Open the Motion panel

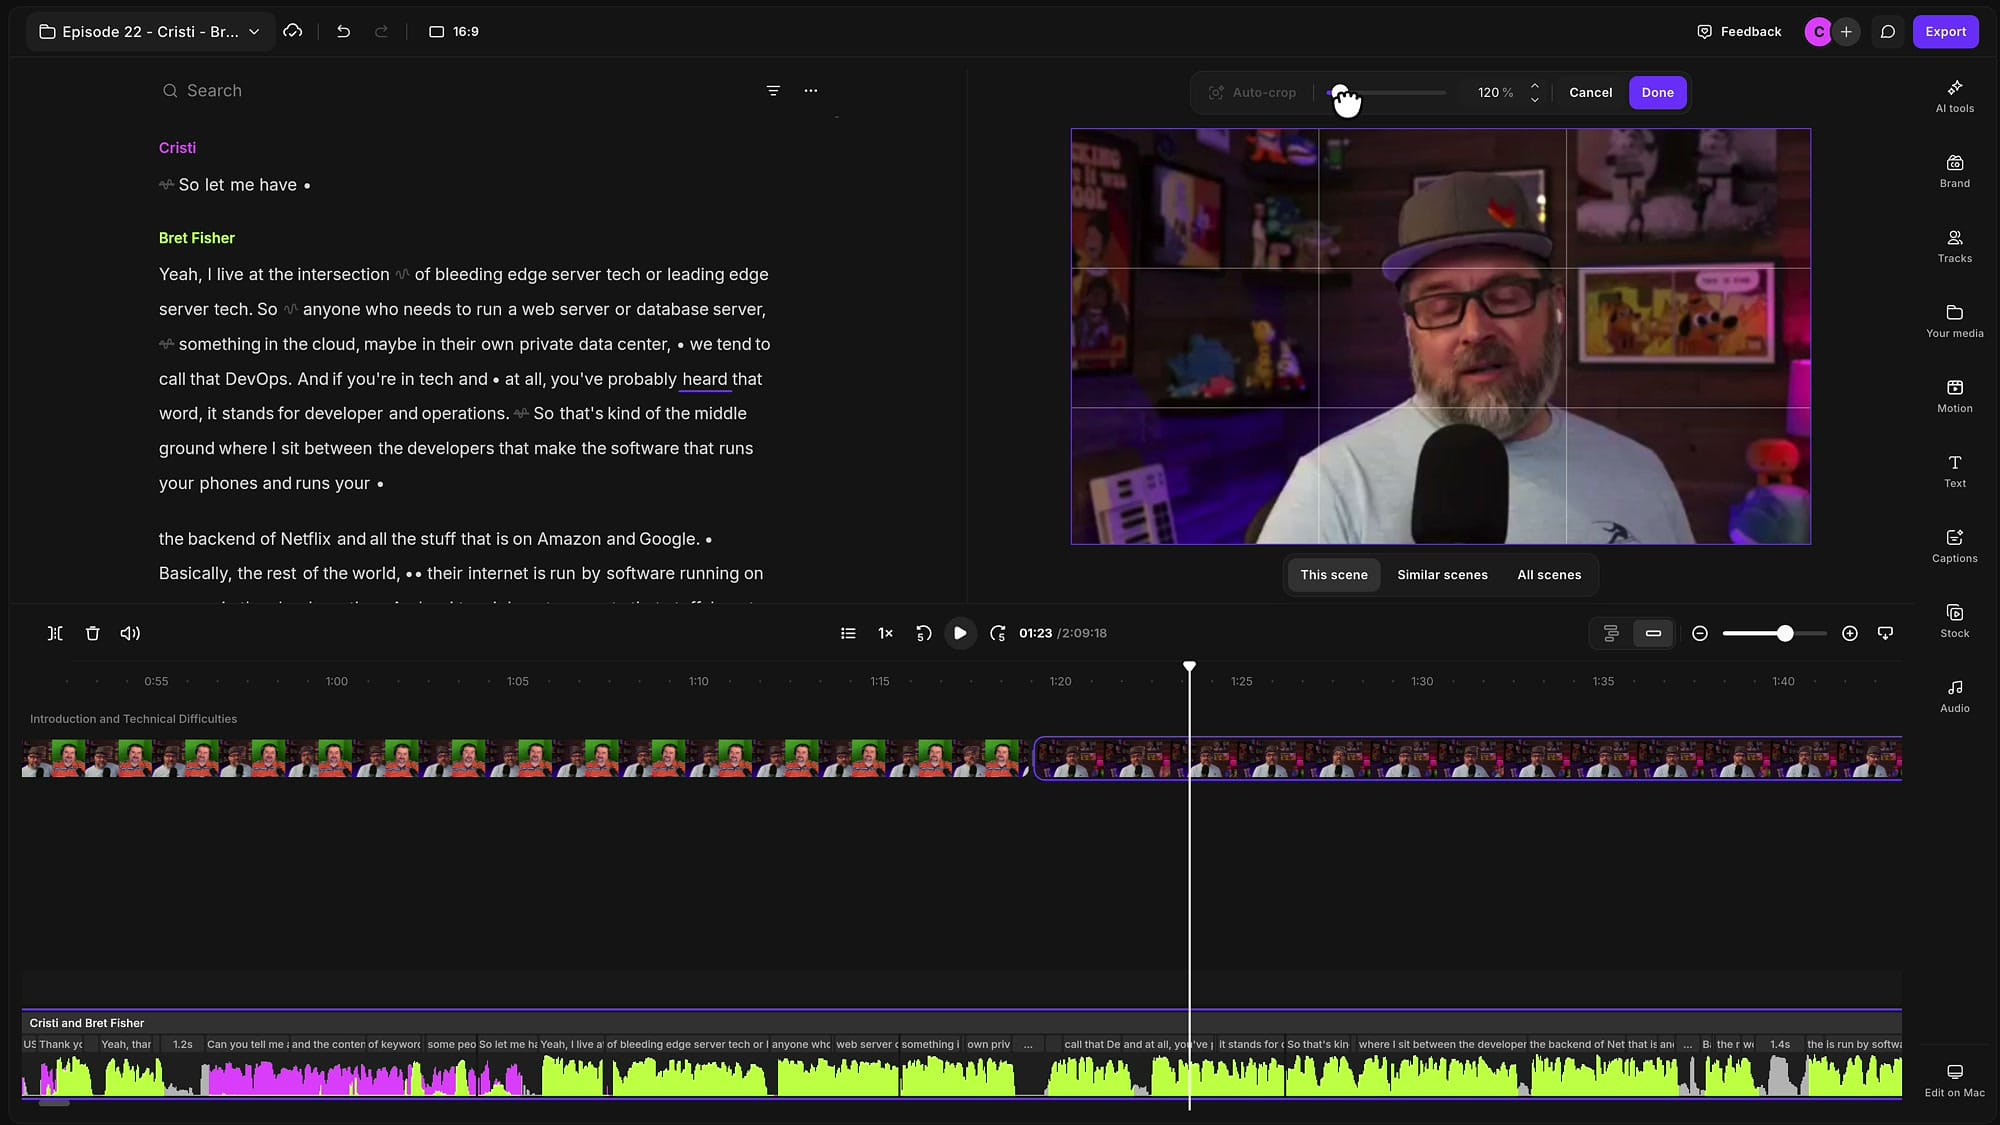click(x=1954, y=396)
